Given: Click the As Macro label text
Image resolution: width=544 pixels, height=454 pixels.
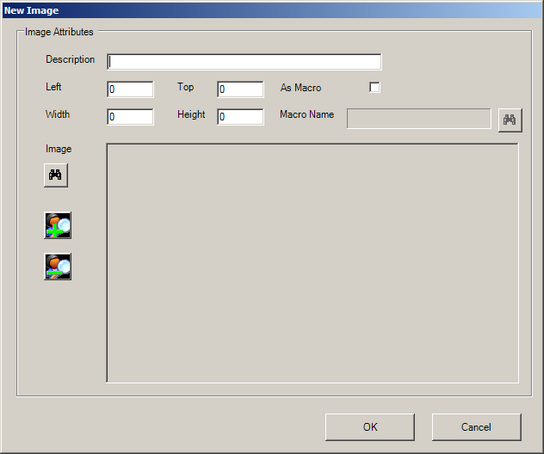Looking at the screenshot, I should coord(300,88).
